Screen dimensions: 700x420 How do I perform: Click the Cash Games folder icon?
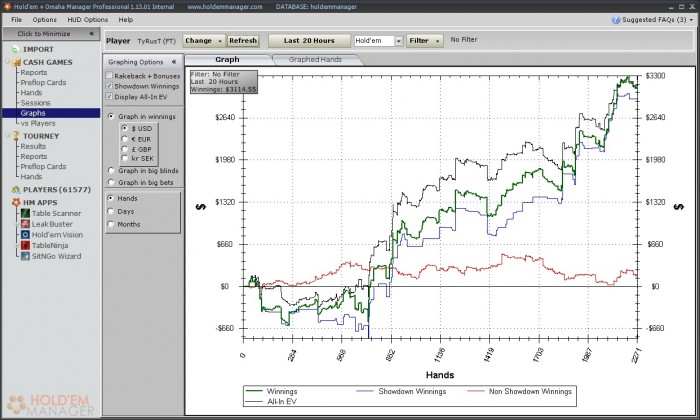17,62
